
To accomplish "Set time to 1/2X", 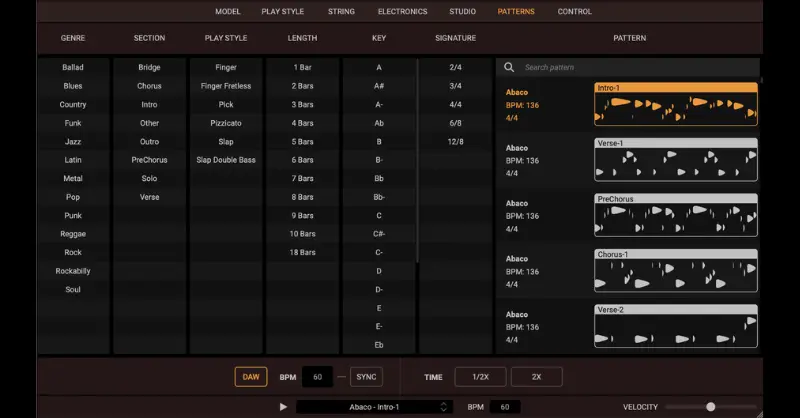I will coord(480,377).
